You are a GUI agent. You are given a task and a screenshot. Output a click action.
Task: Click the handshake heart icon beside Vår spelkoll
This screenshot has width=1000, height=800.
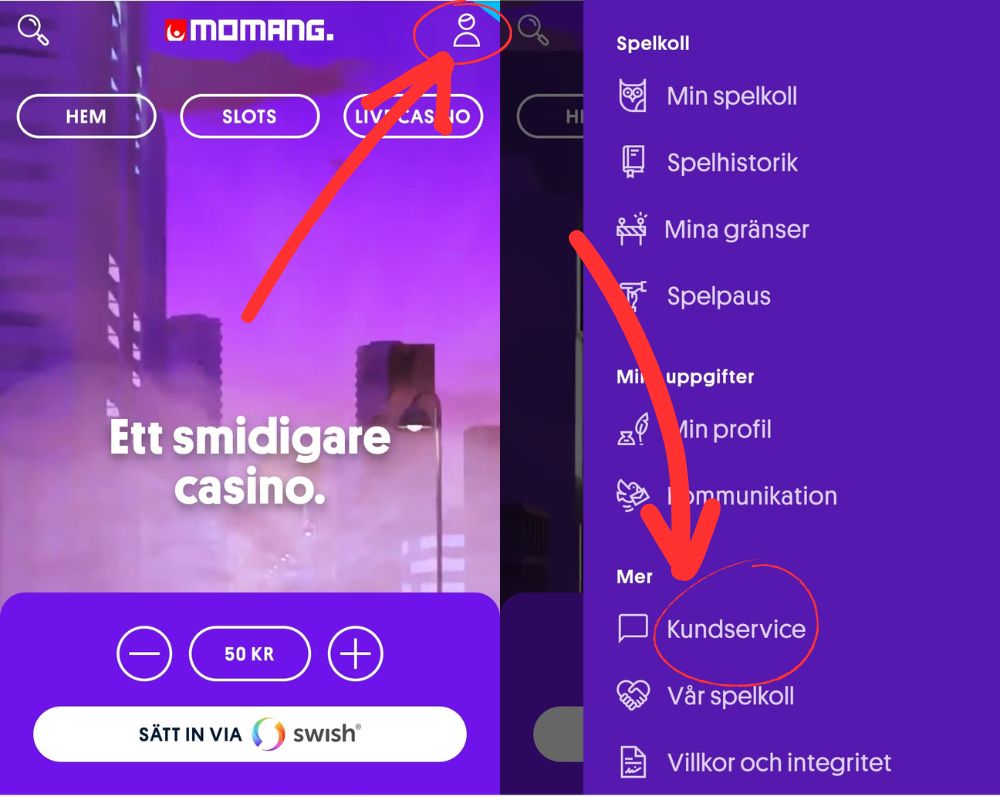(633, 695)
